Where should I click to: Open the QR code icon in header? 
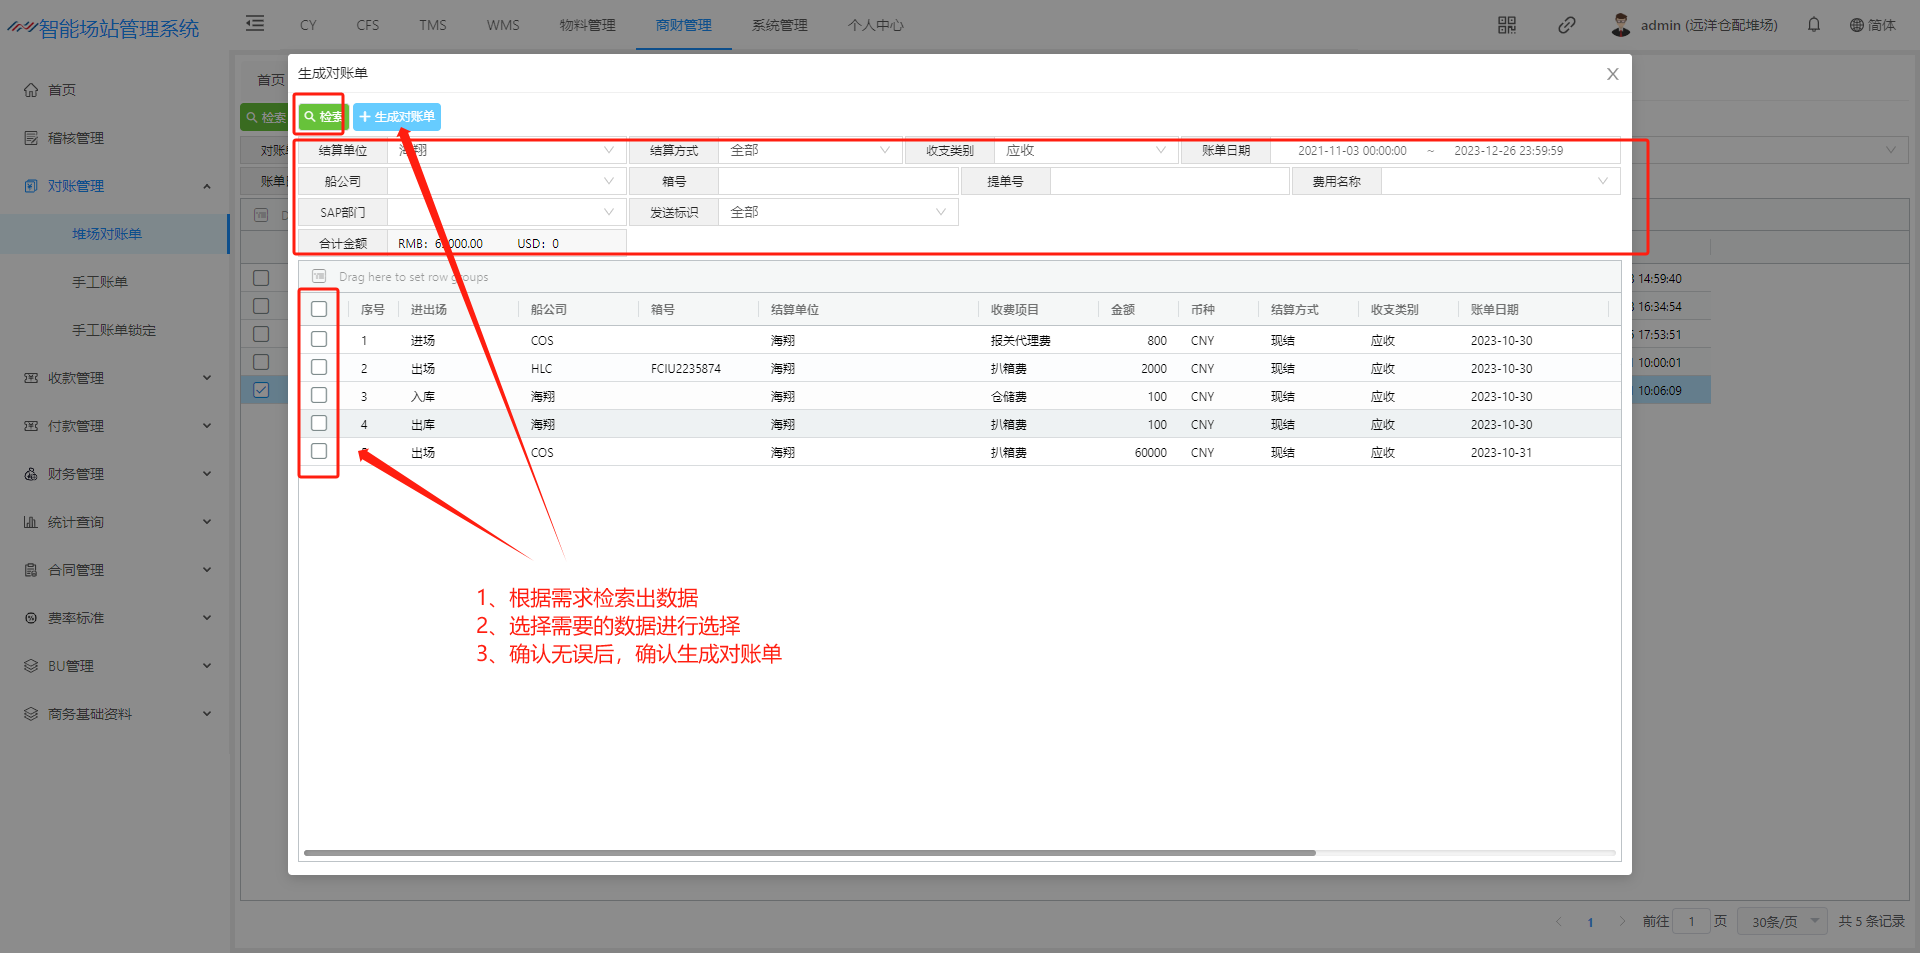point(1507,25)
